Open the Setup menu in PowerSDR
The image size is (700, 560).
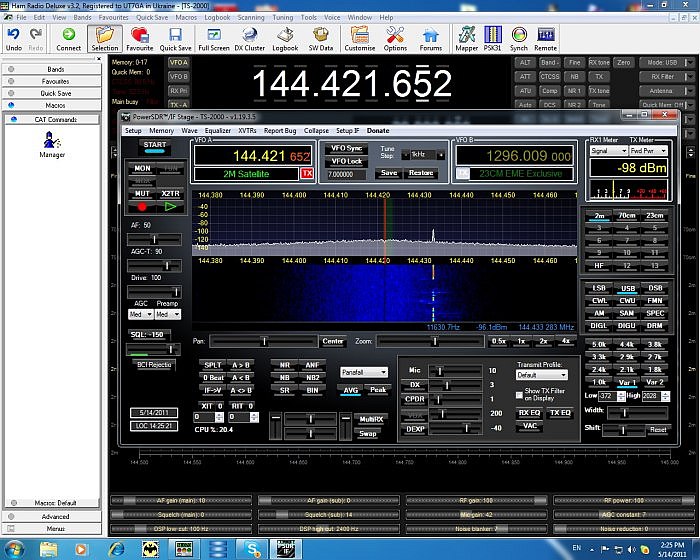pyautogui.click(x=133, y=130)
